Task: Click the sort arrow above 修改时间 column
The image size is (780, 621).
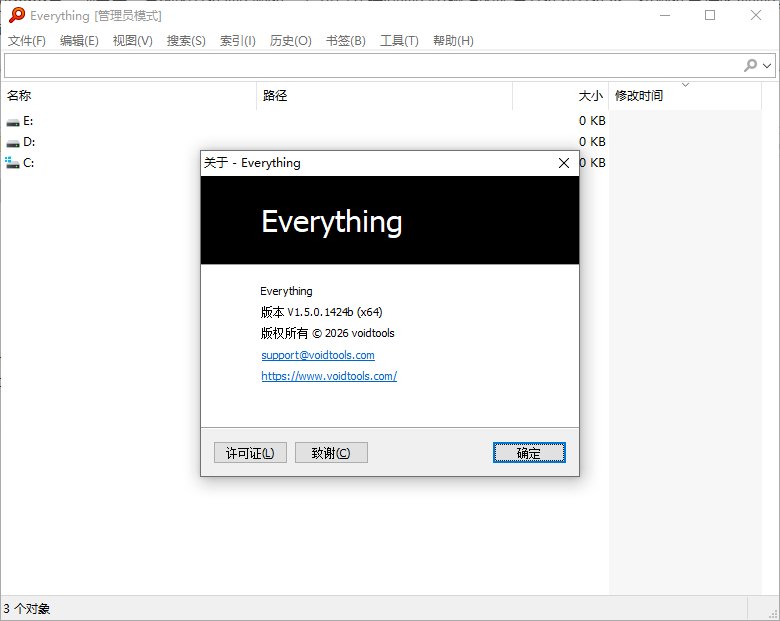Action: coord(685,85)
